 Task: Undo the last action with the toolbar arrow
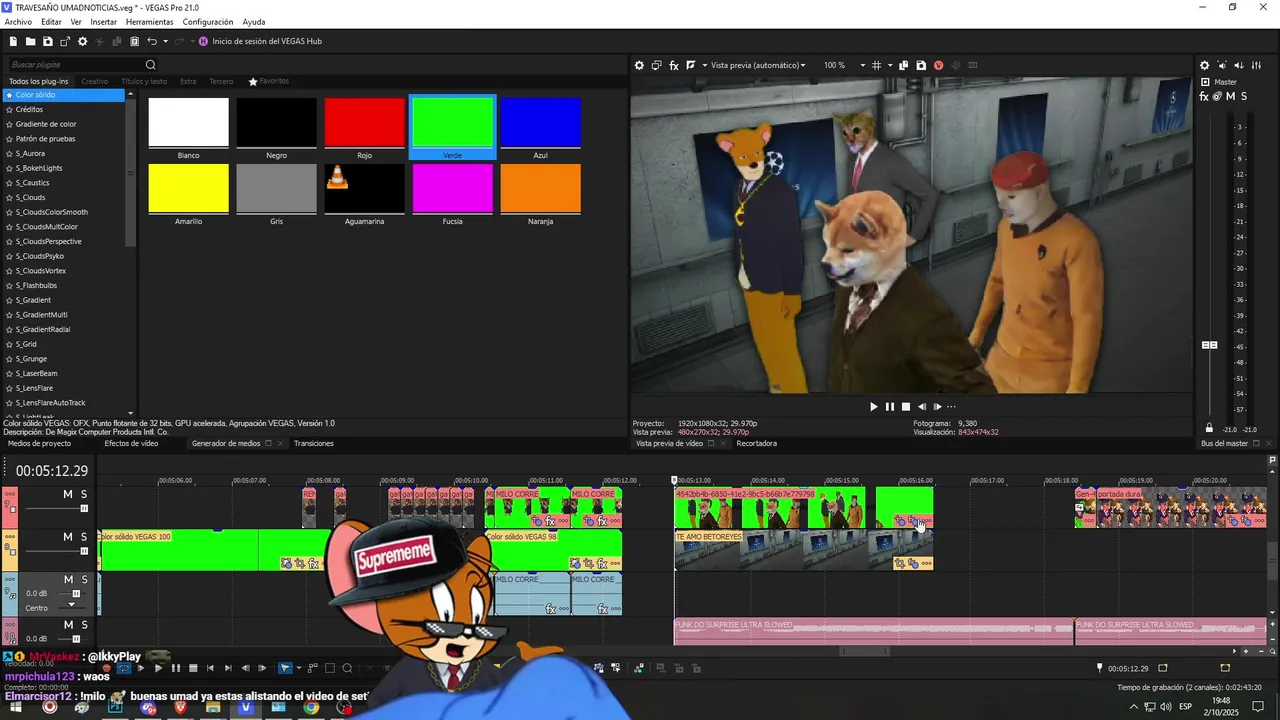pos(152,41)
